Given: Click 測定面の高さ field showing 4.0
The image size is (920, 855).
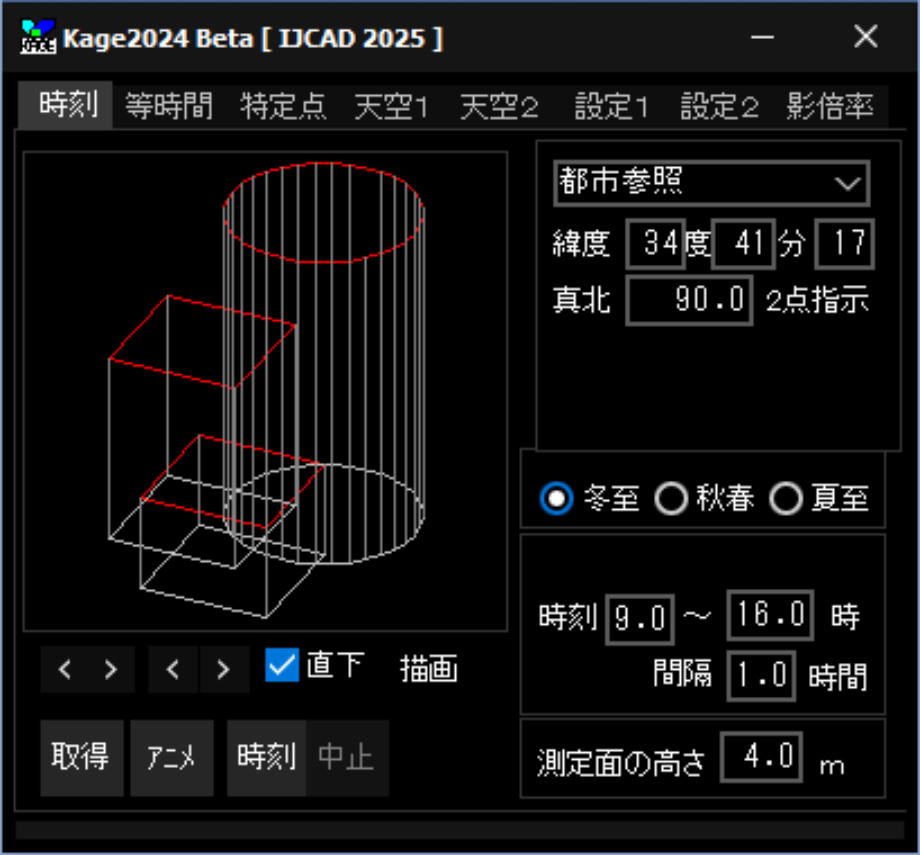Looking at the screenshot, I should pyautogui.click(x=761, y=757).
